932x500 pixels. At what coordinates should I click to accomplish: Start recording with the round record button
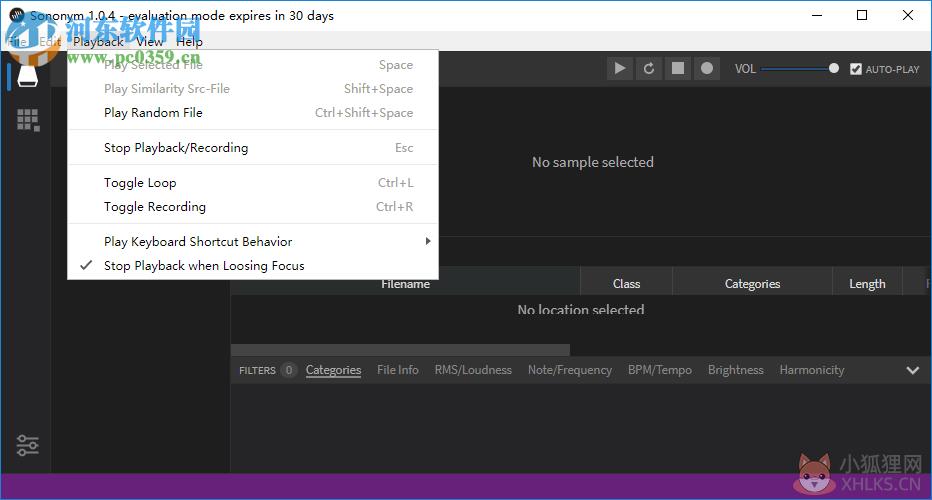pos(707,68)
